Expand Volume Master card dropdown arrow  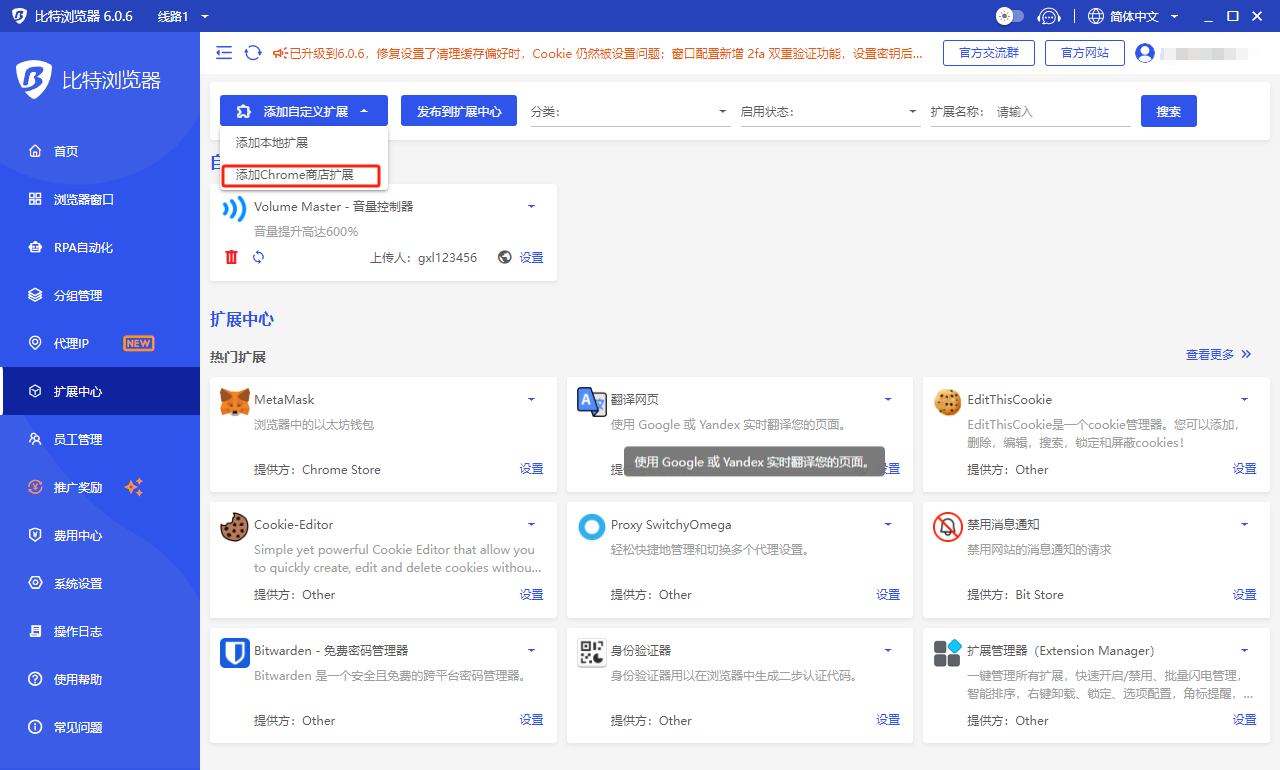(532, 206)
